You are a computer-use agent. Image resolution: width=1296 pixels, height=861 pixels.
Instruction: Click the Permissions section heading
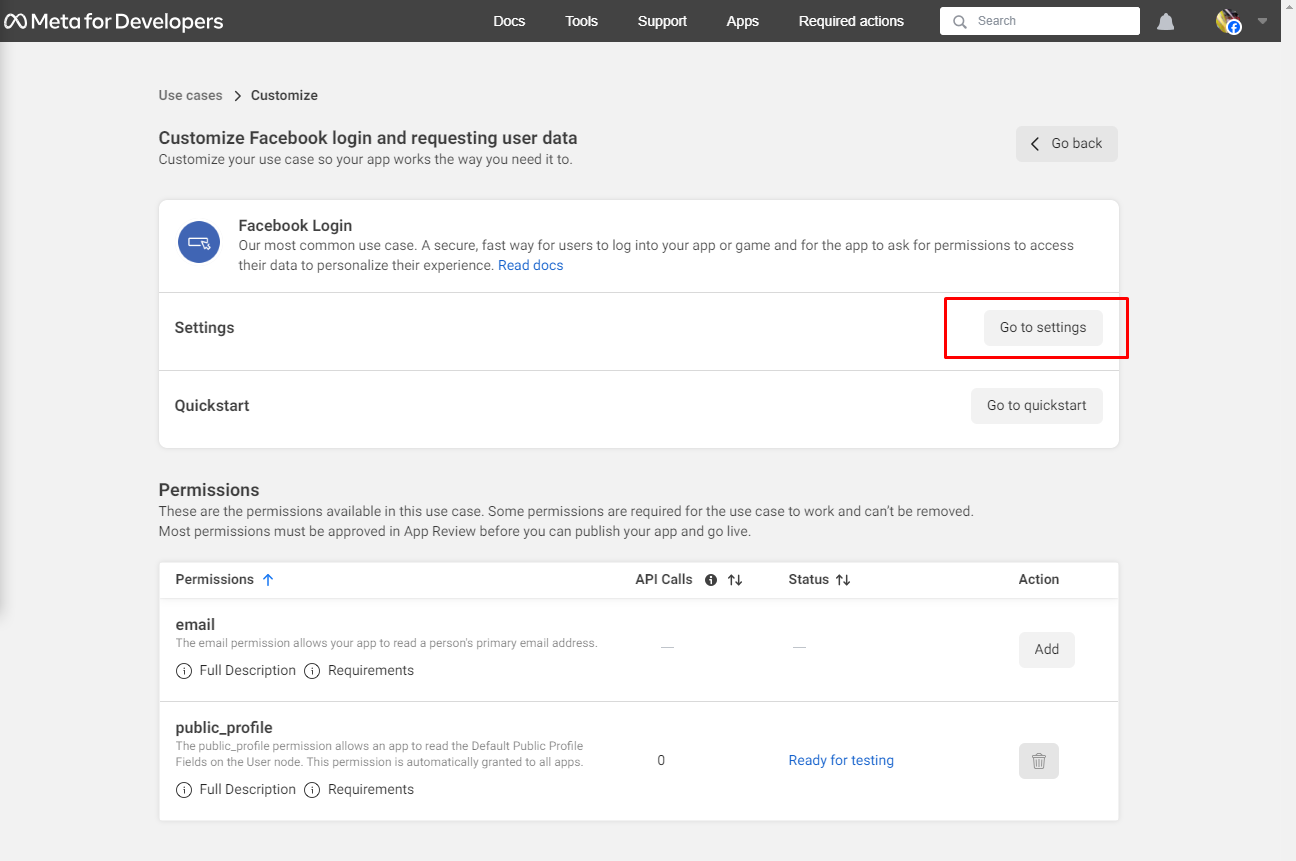pyautogui.click(x=209, y=490)
